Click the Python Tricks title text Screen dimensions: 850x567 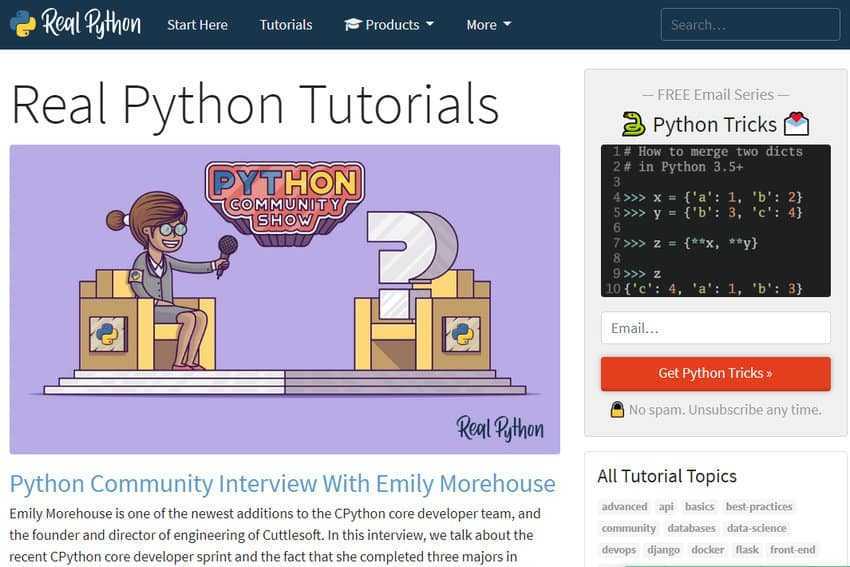click(714, 125)
